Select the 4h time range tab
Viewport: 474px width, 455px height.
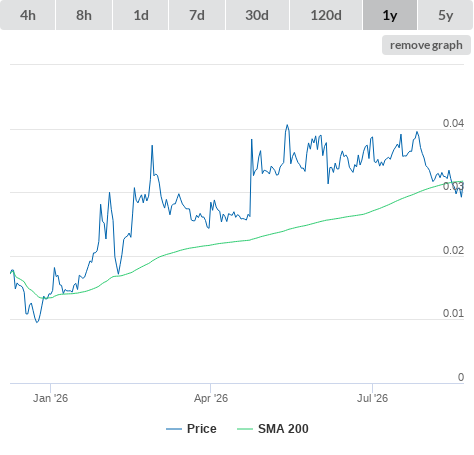28,15
